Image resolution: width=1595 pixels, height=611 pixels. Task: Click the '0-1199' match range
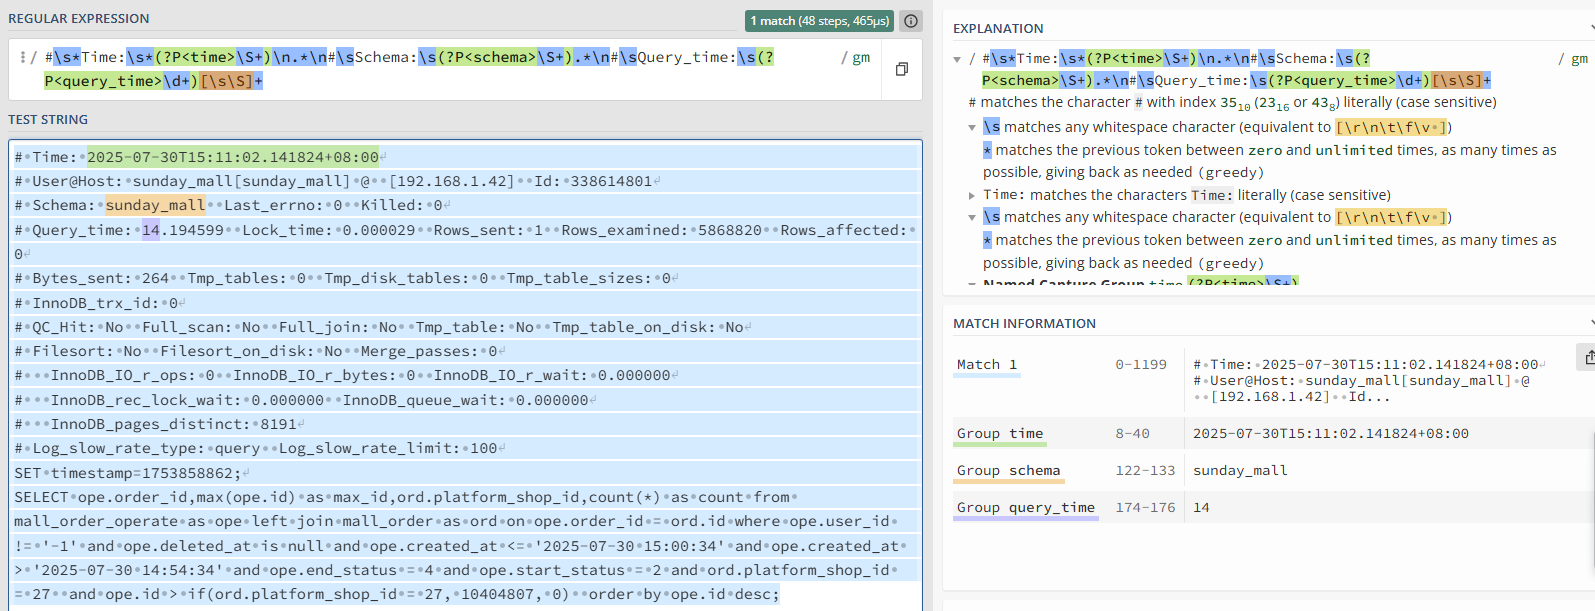click(1141, 365)
